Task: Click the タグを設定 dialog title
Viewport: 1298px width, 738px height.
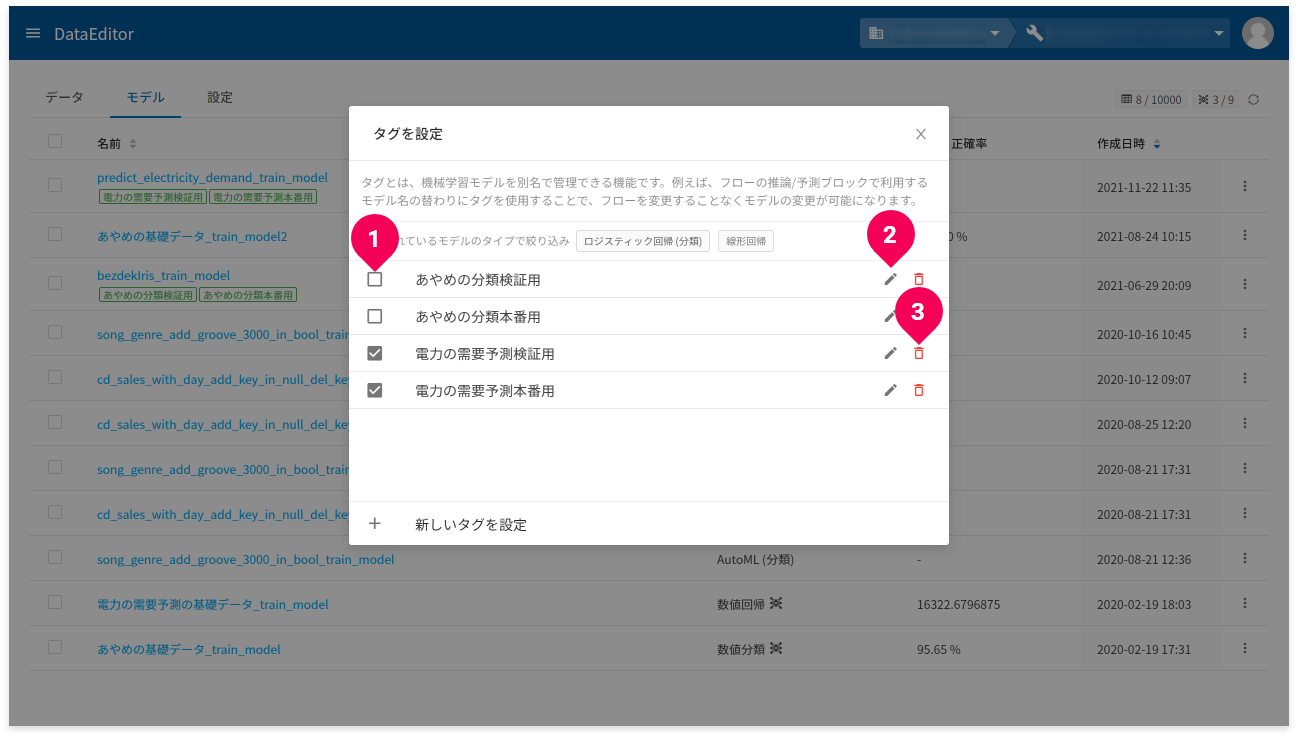Action: 408,134
